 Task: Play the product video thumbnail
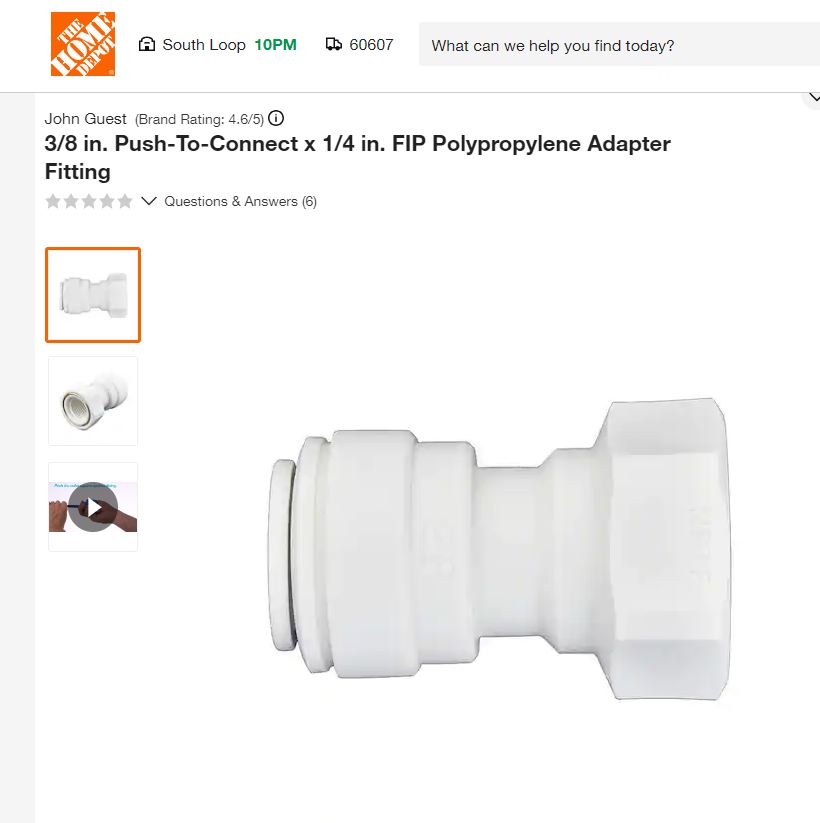coord(93,507)
